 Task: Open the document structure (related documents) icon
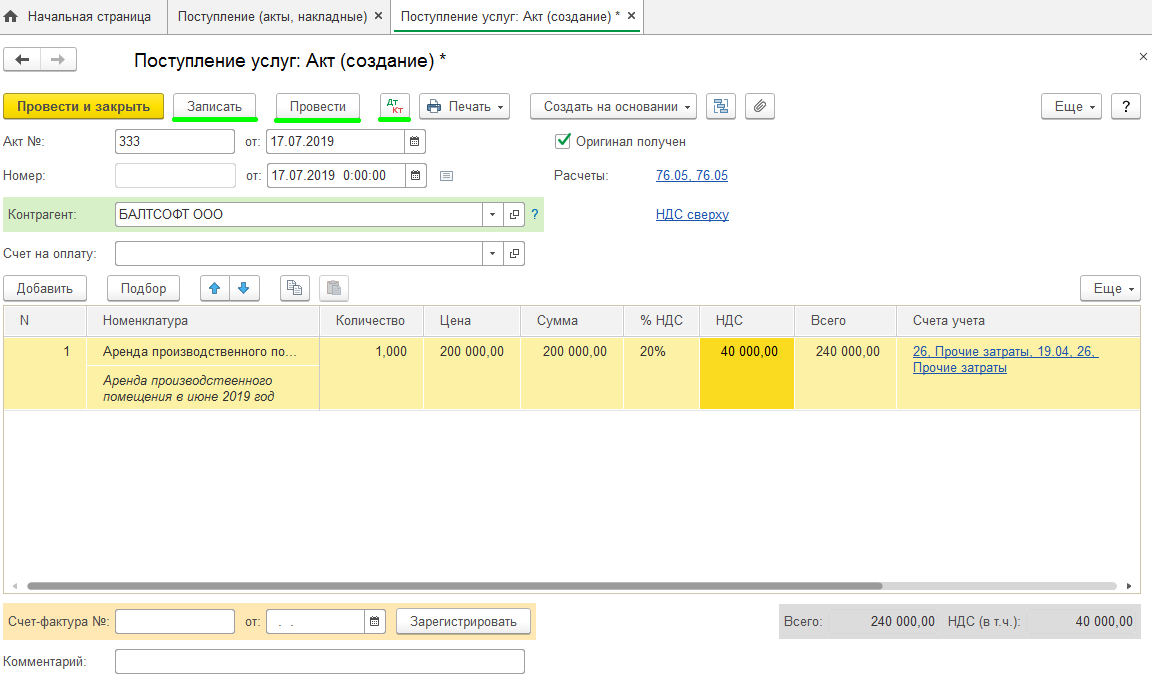point(721,106)
